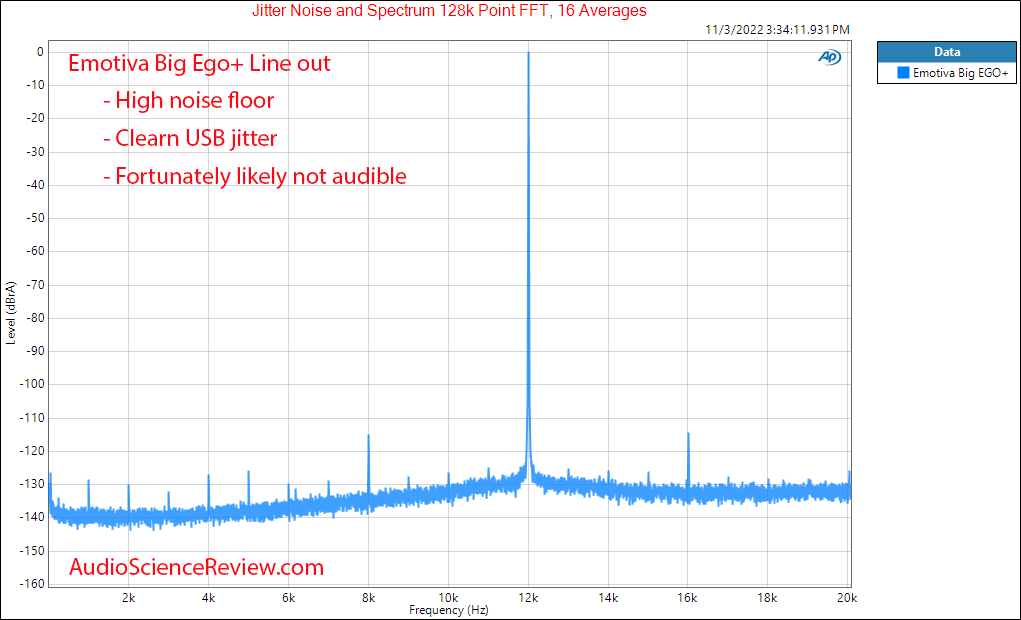Click the "-120" level tick label
The image size is (1021, 620).
(33, 451)
